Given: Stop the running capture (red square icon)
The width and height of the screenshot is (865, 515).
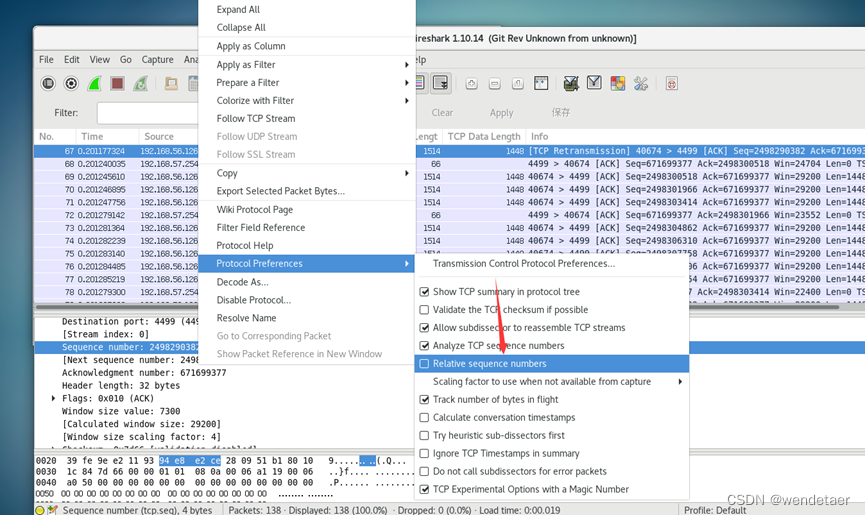Looking at the screenshot, I should [x=117, y=83].
